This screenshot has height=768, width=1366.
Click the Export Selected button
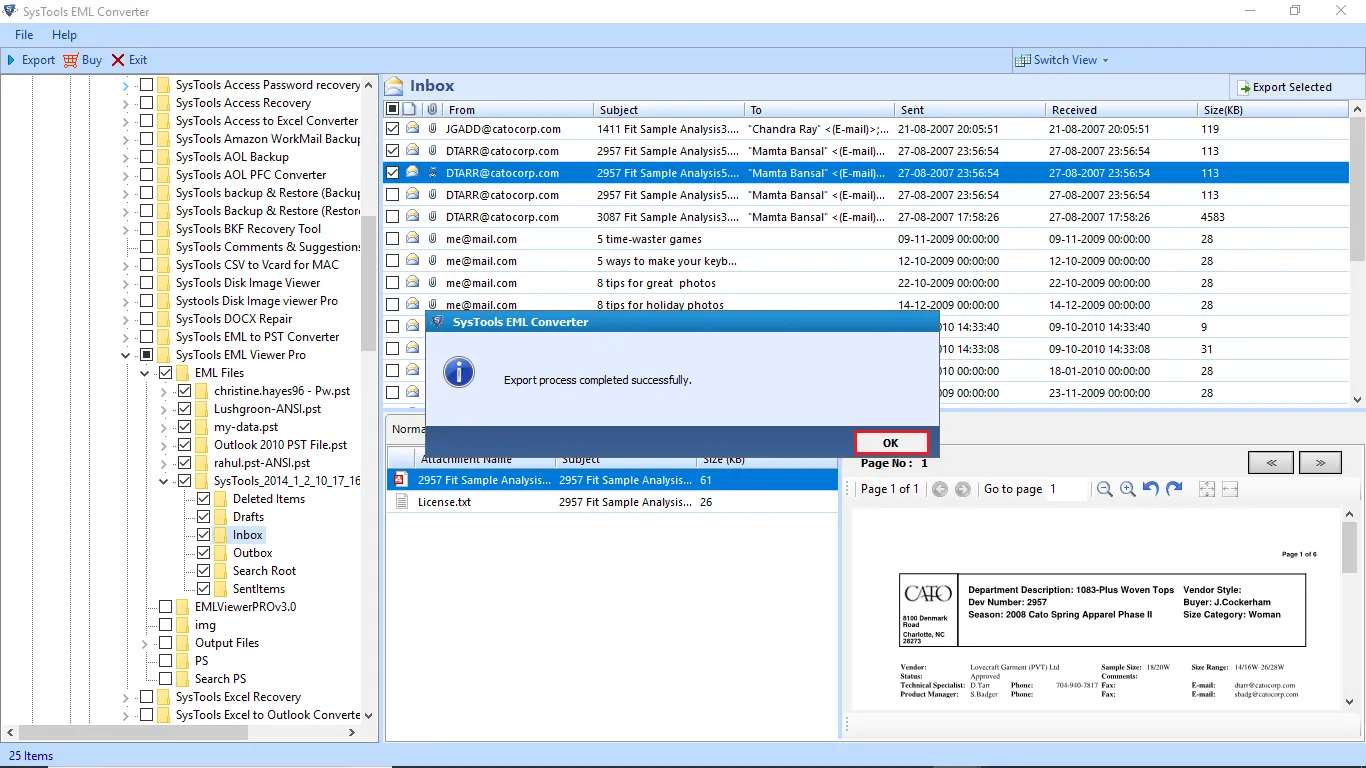(1284, 87)
